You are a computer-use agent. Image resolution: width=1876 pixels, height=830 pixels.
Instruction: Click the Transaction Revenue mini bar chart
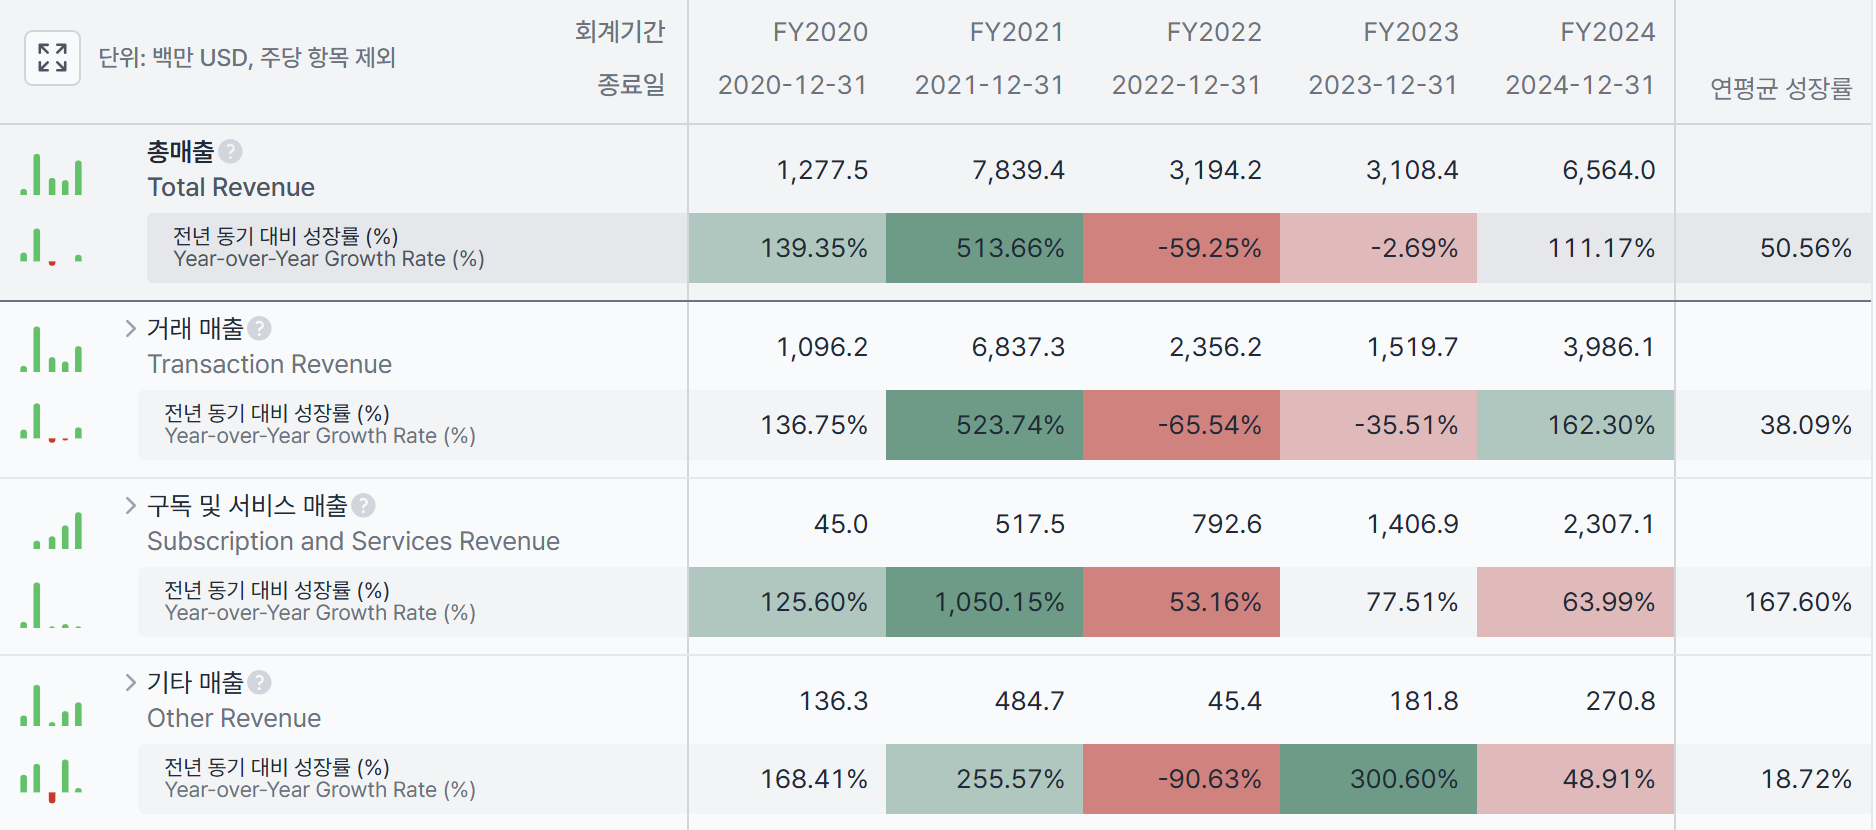coord(51,350)
